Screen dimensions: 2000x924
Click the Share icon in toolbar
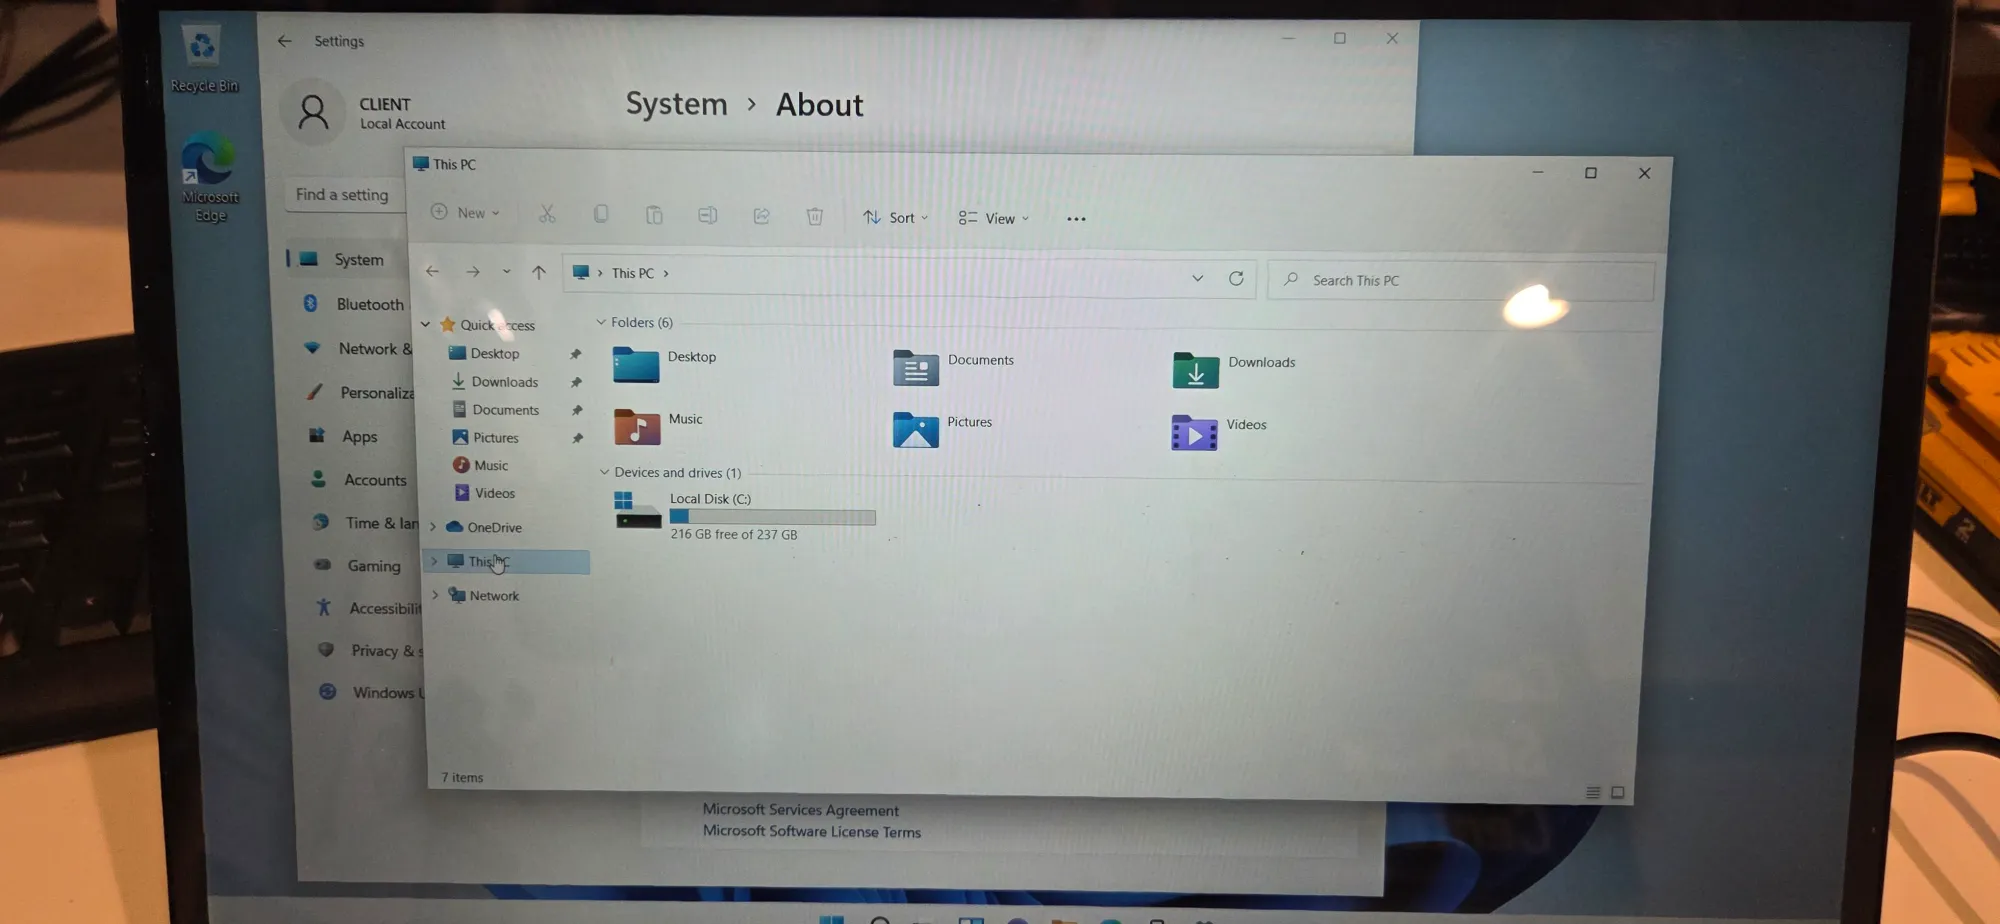click(x=761, y=216)
